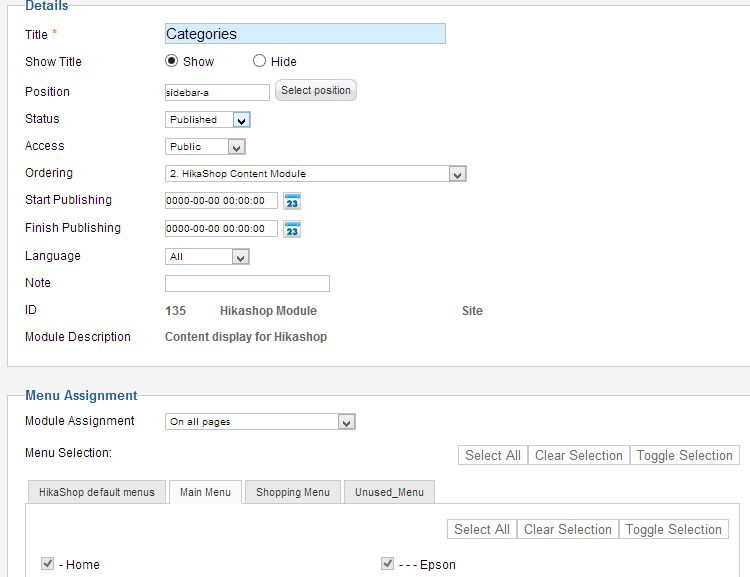Click Select All beside Menu Selection

(x=493, y=455)
